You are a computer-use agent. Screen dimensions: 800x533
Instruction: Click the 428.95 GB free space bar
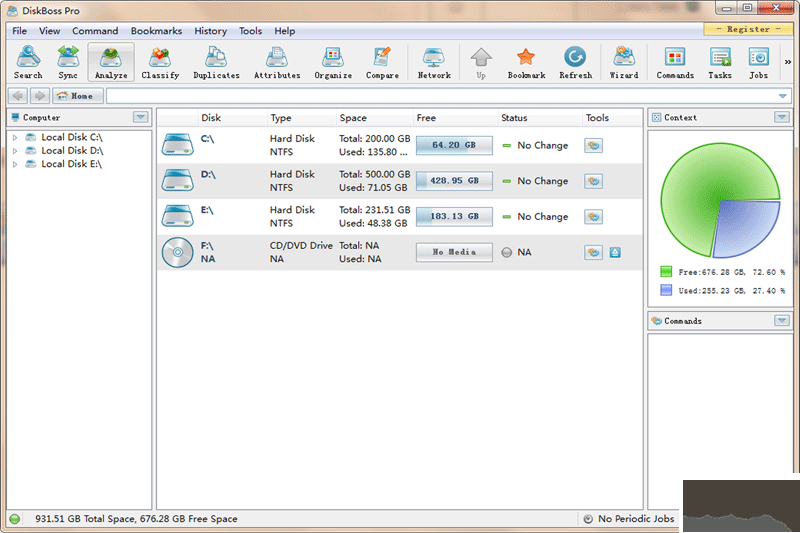tap(454, 181)
